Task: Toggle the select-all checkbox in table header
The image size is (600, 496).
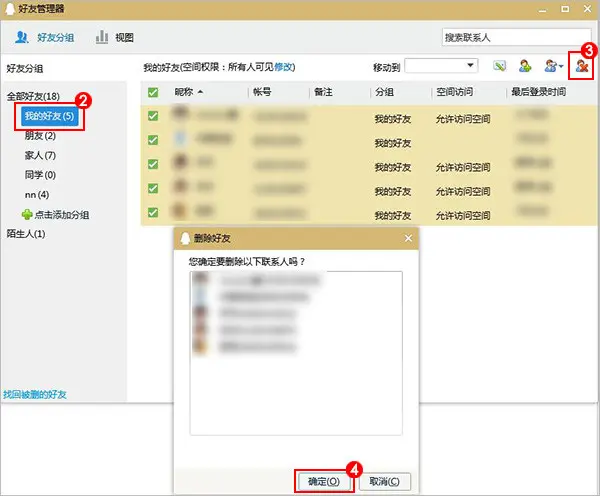Action: point(153,92)
